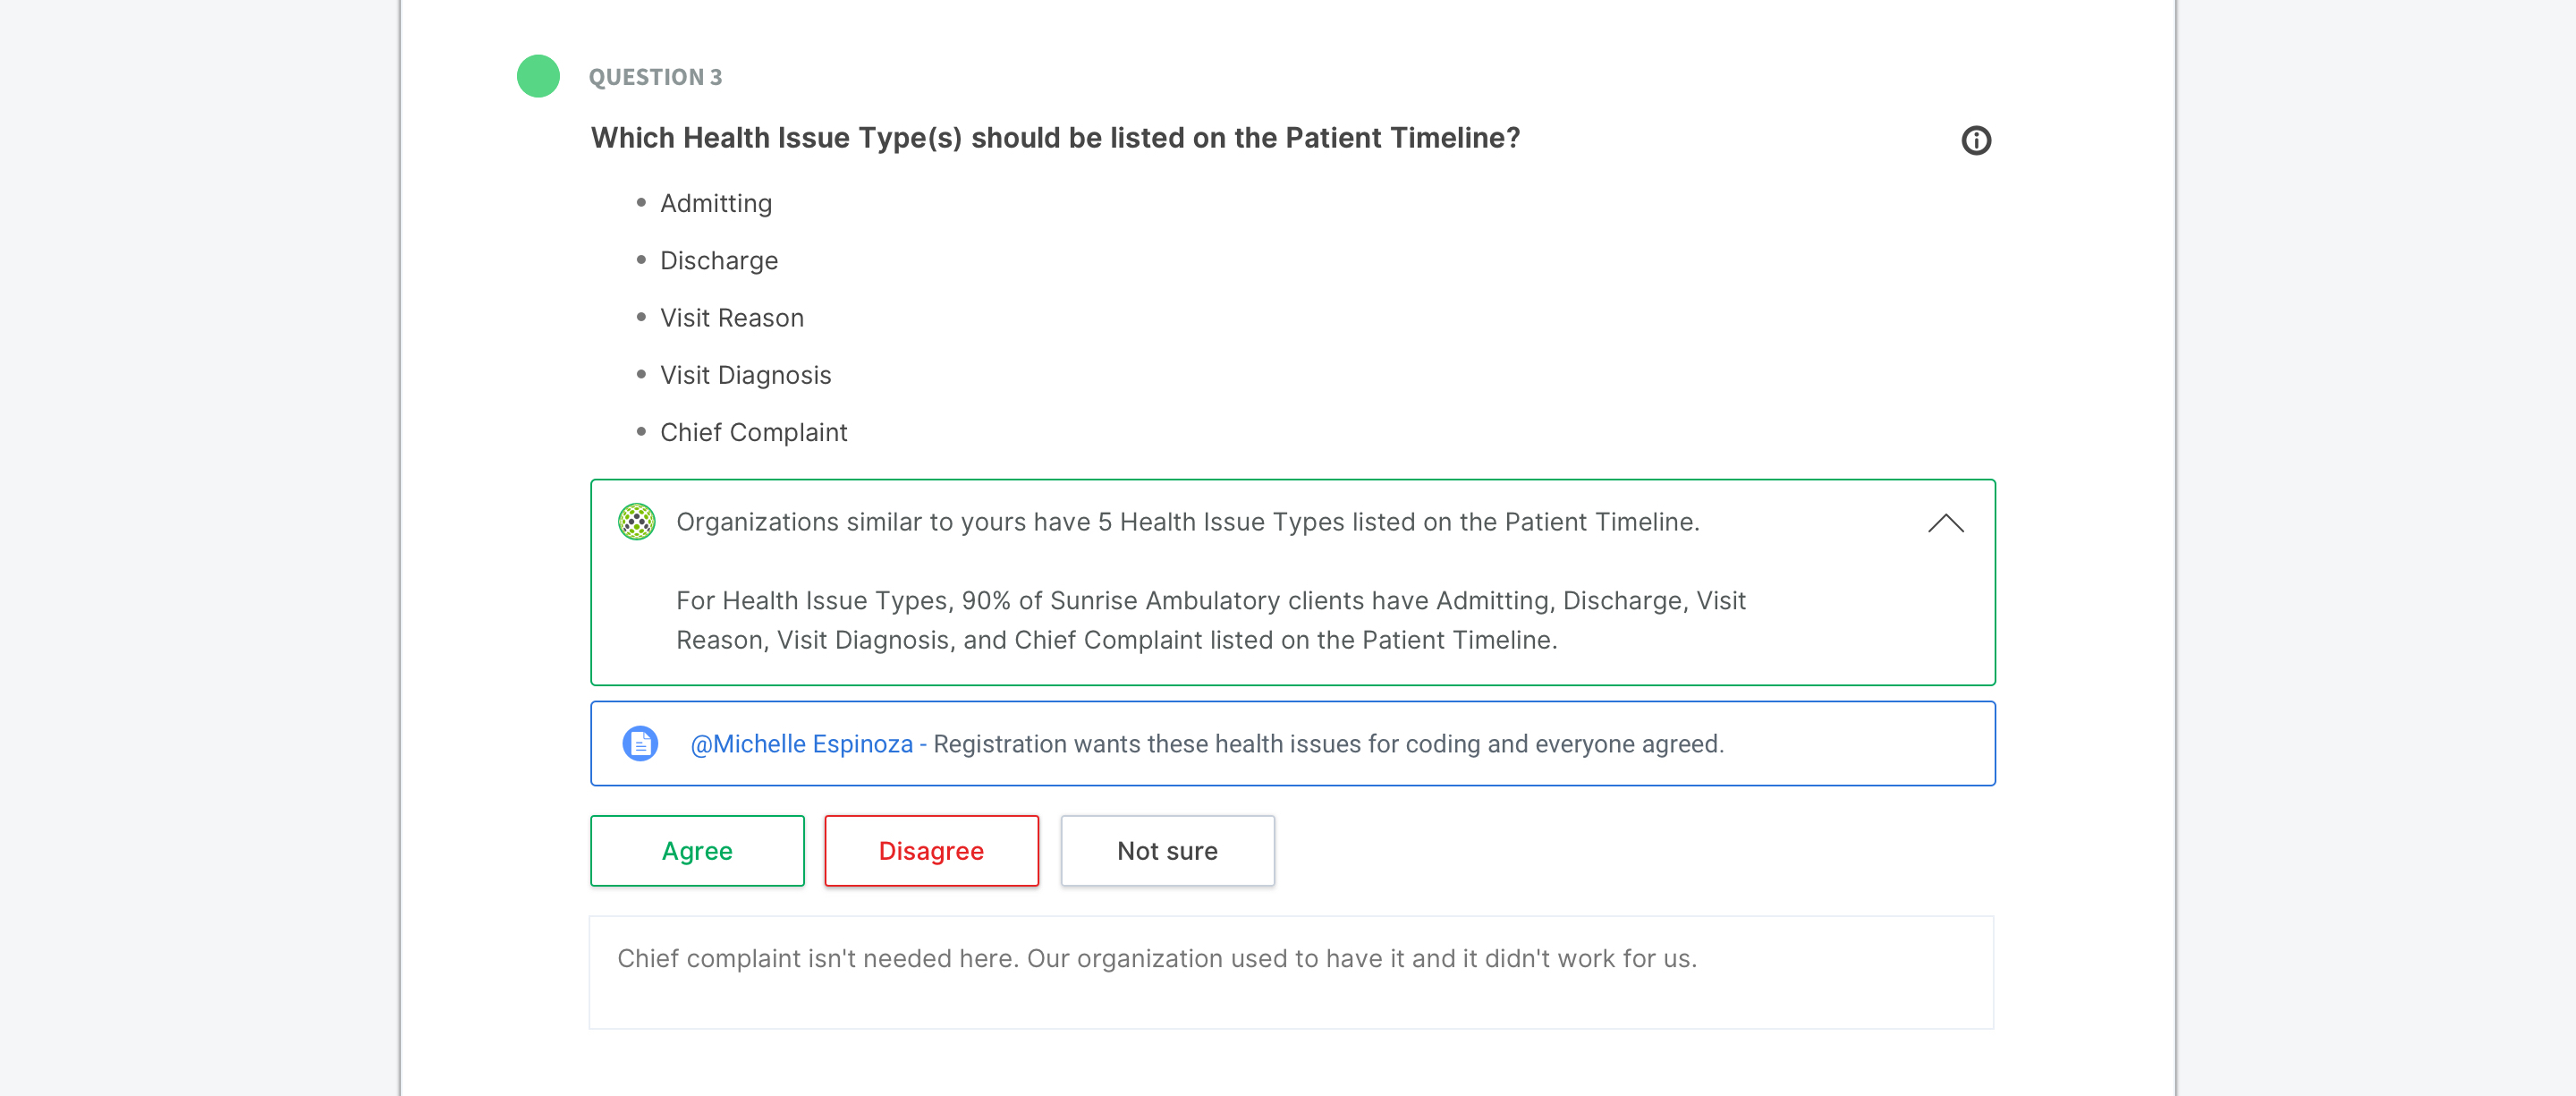Click the Discharge list item
2576x1096 pixels.
719,260
